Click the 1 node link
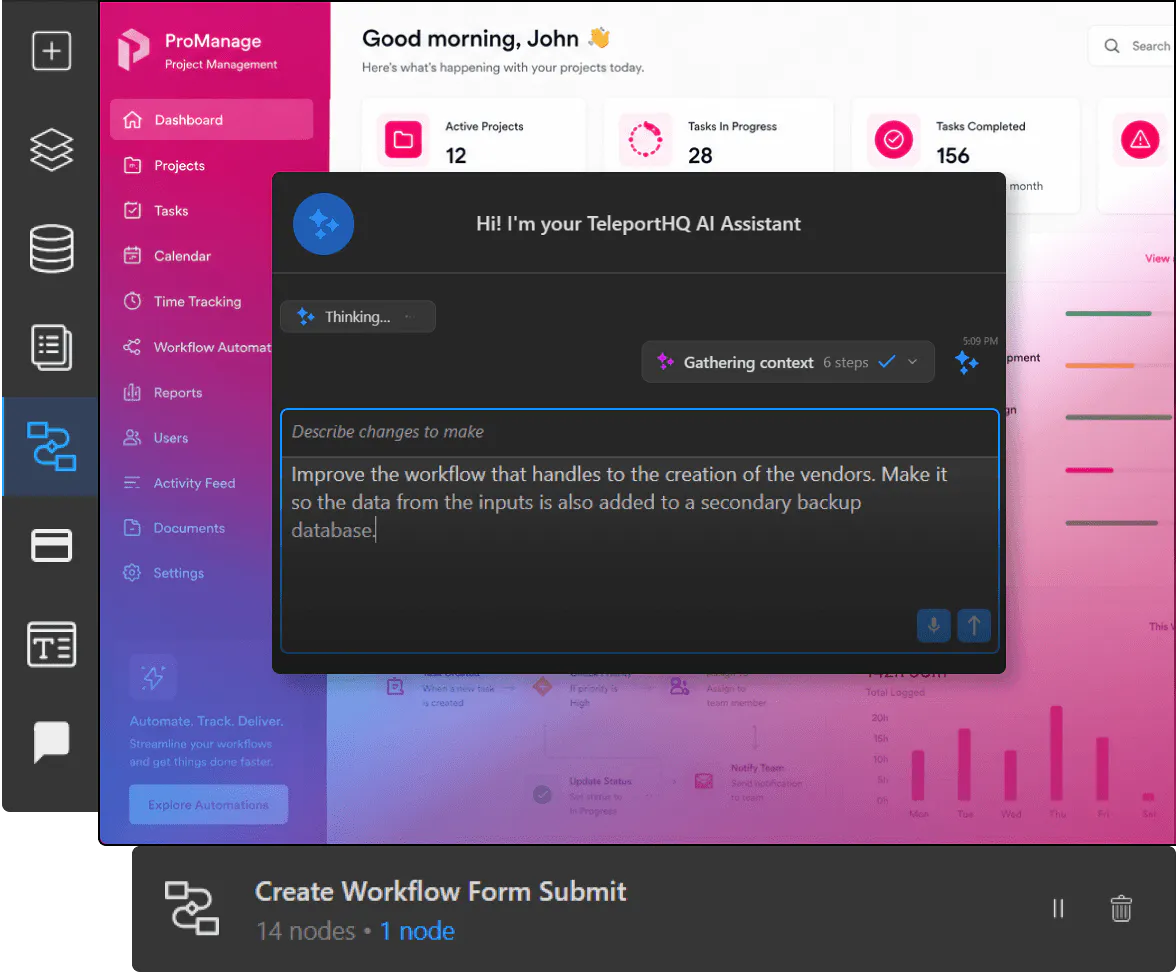Viewport: 1176px width, 972px height. tap(417, 931)
